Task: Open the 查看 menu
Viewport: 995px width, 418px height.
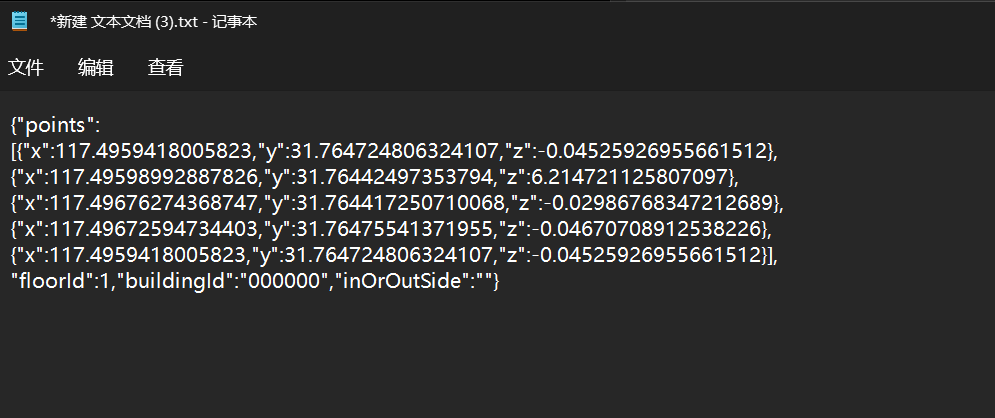Action: (x=166, y=67)
